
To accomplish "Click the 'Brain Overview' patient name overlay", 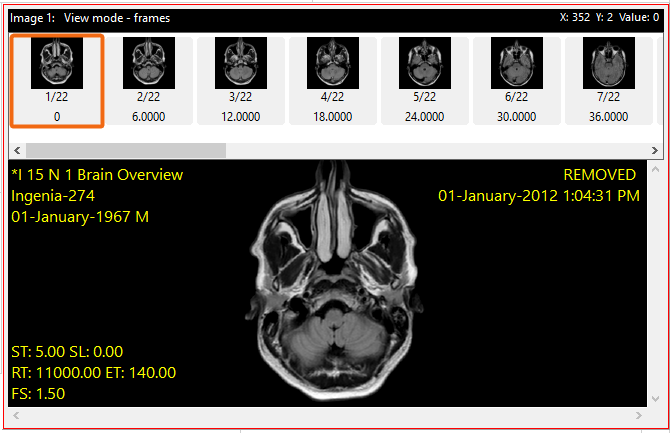I will [x=97, y=175].
